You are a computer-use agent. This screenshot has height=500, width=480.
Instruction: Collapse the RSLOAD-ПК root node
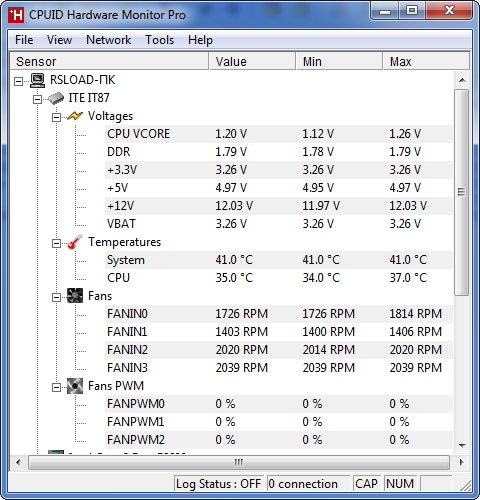19,81
